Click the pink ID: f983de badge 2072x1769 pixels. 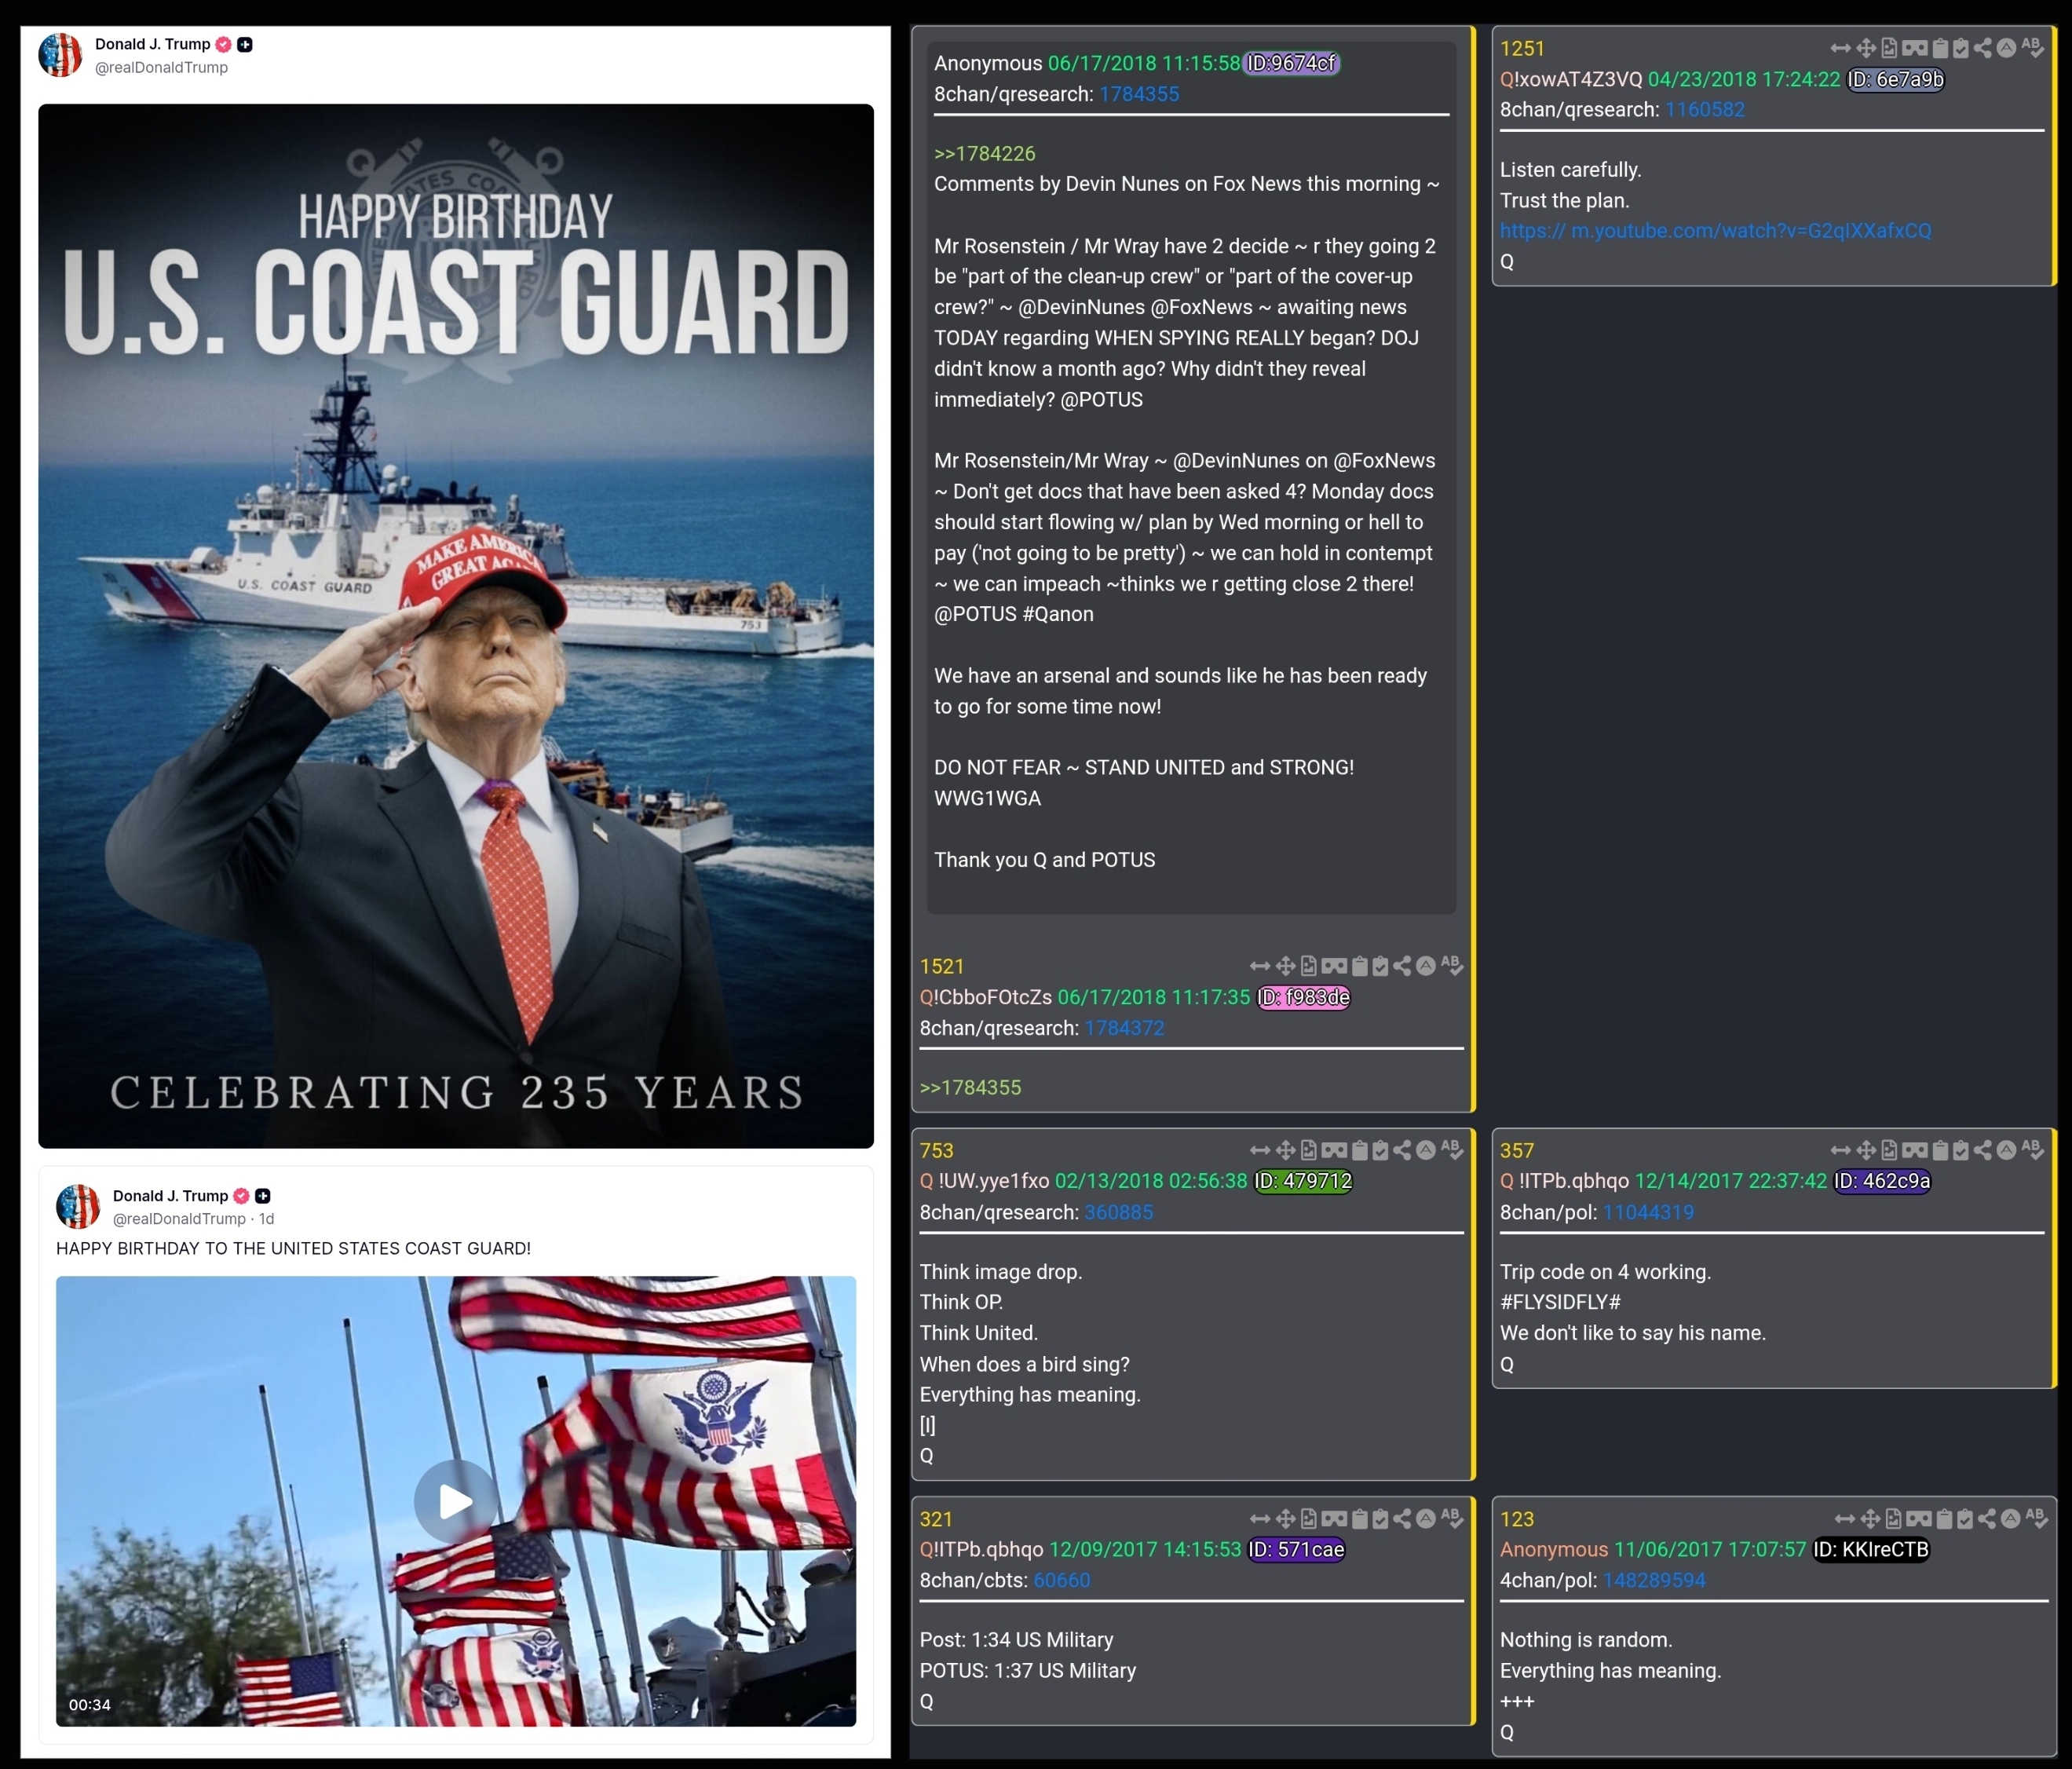[1304, 997]
